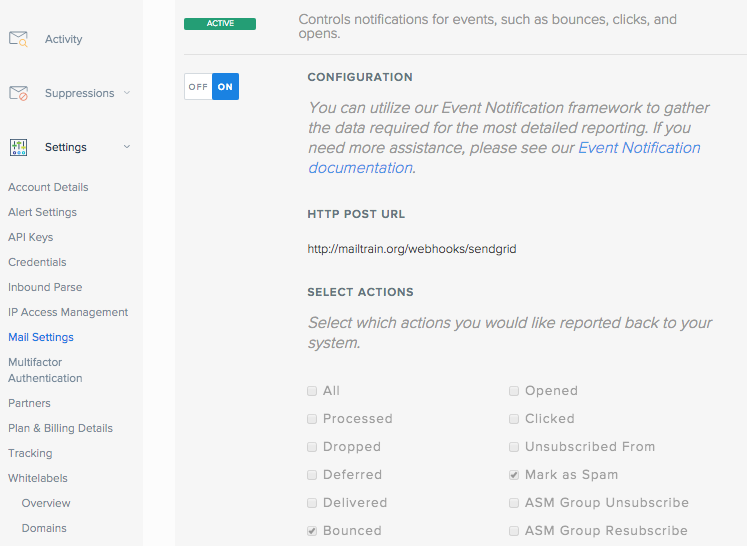Open Inbound Parse settings
Screen dimensions: 747x546
point(45,287)
